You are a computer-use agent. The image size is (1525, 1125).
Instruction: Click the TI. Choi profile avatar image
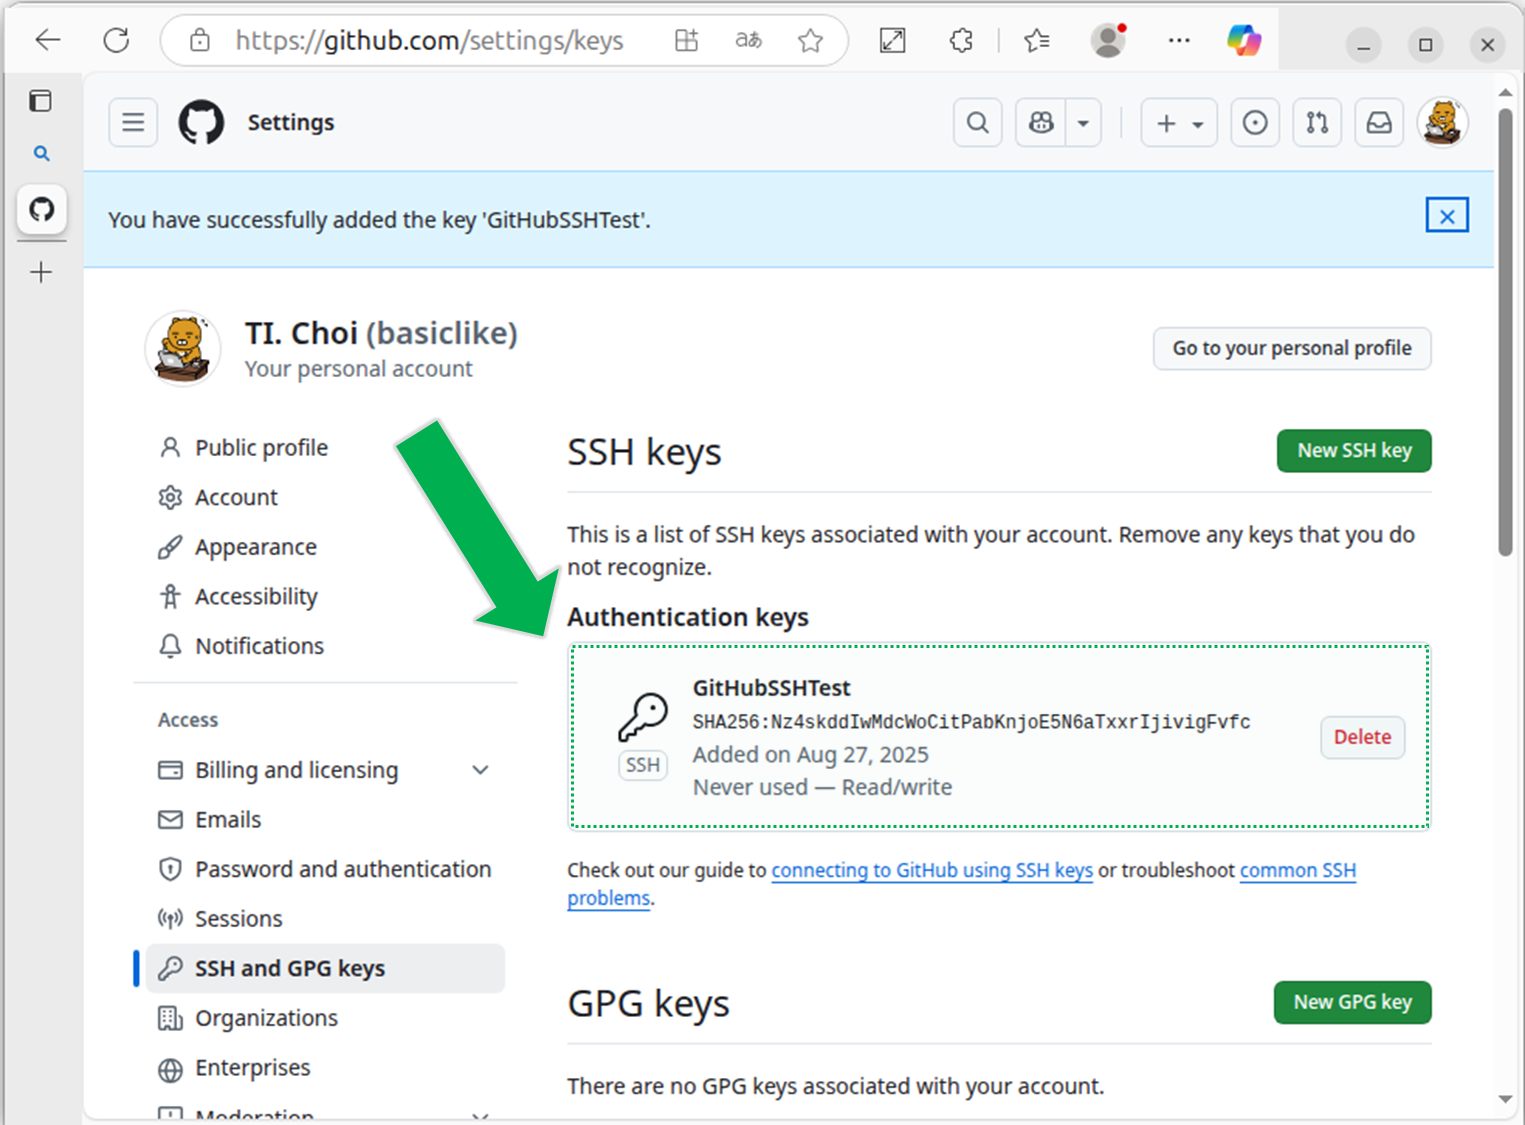[x=183, y=348]
